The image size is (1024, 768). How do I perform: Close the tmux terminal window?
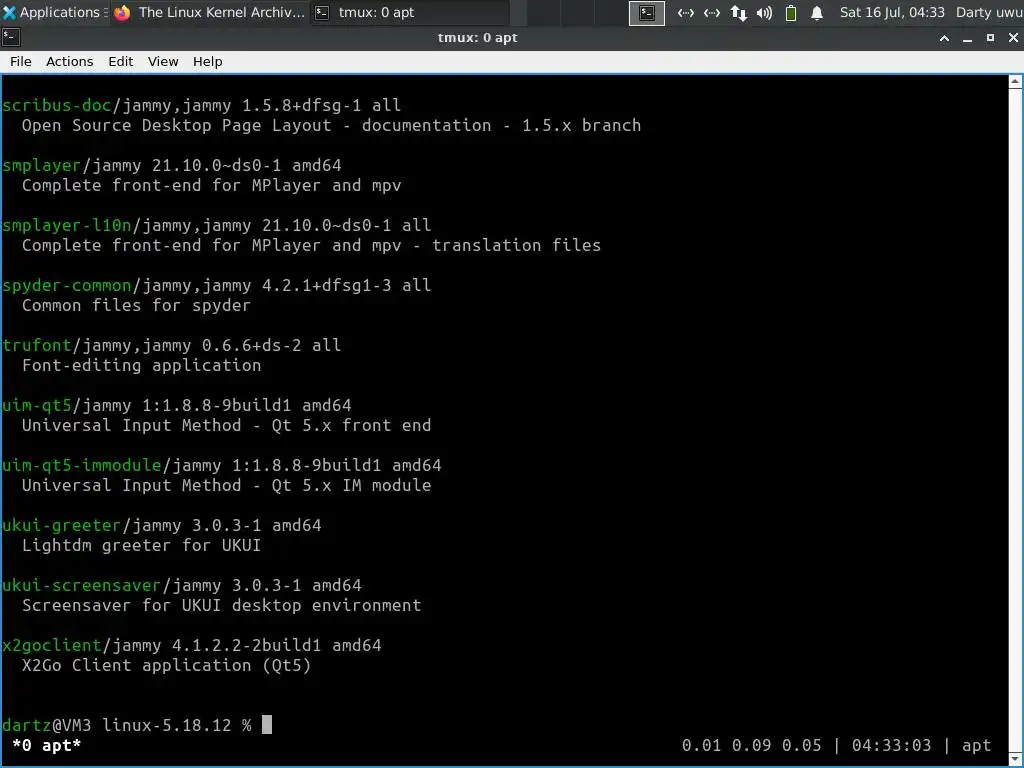click(1013, 39)
